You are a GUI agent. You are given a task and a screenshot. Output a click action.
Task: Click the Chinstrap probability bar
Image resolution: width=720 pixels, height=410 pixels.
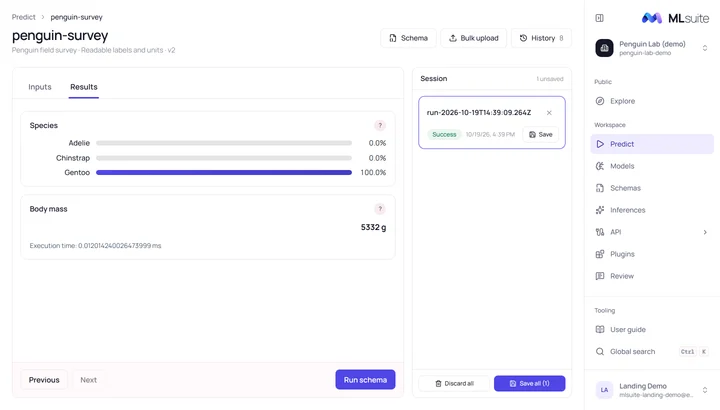pyautogui.click(x=224, y=158)
